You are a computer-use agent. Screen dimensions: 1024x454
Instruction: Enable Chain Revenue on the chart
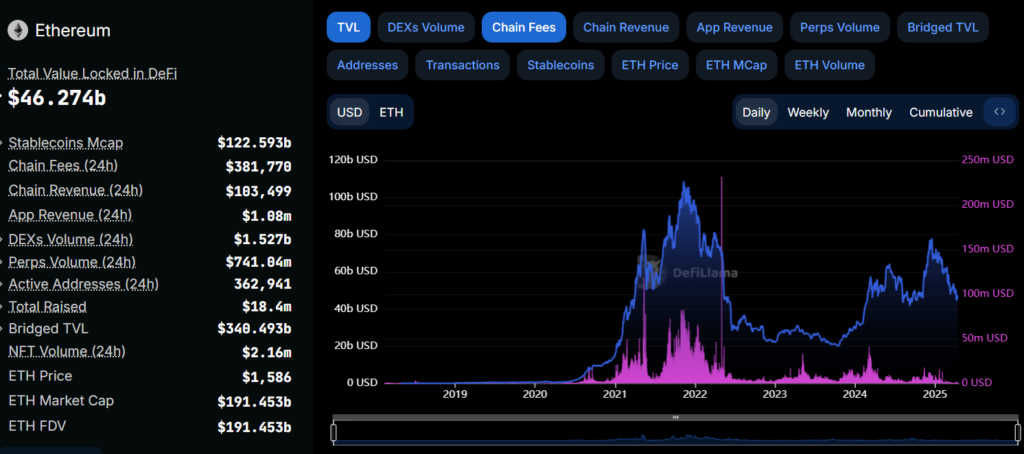click(x=626, y=27)
